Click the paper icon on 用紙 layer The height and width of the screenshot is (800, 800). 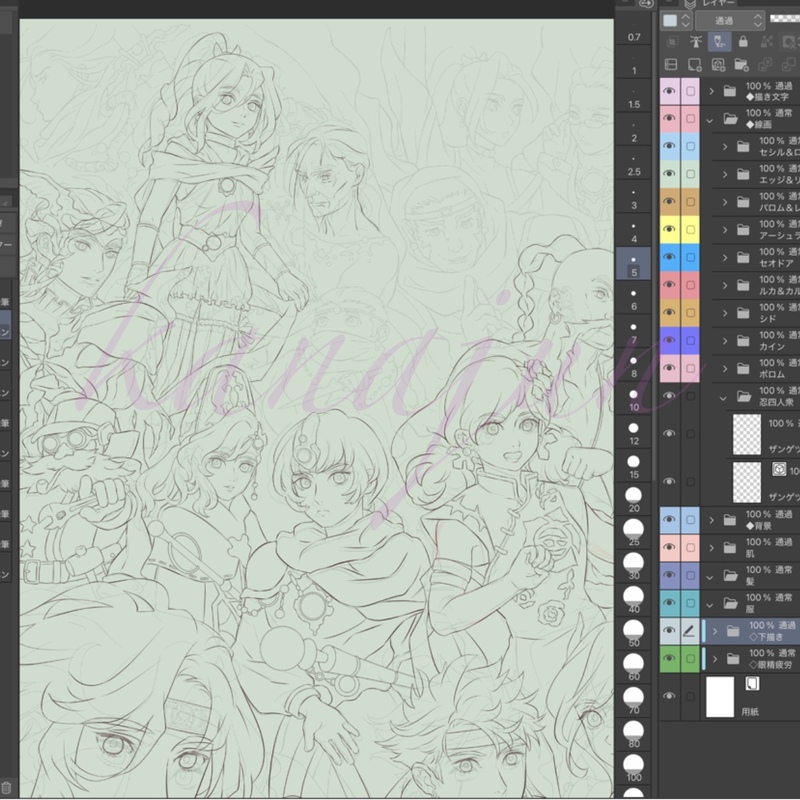pyautogui.click(x=753, y=684)
